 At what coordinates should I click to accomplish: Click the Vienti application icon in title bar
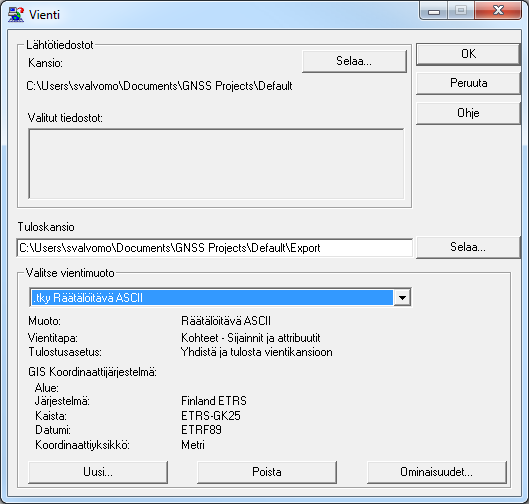click(16, 15)
